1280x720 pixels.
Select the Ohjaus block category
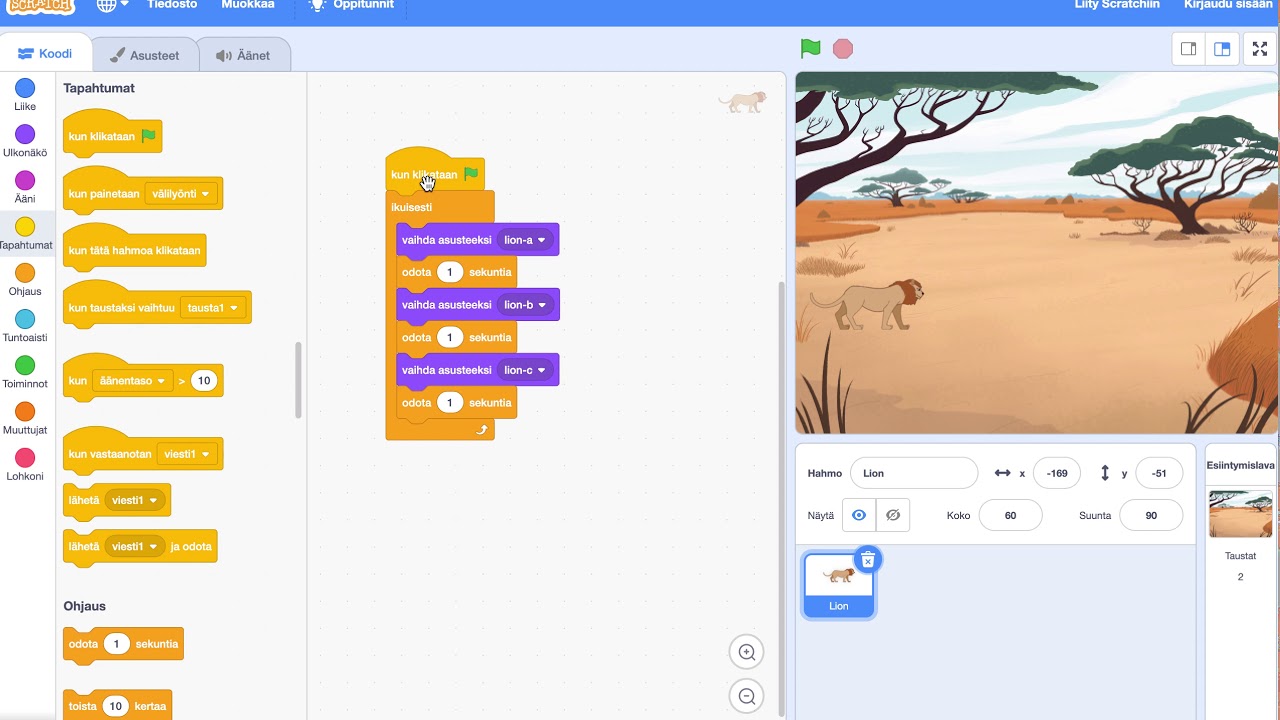(x=25, y=280)
